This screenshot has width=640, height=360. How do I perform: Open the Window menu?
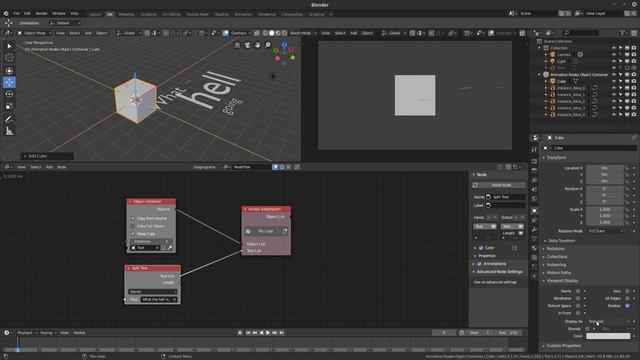click(59, 13)
